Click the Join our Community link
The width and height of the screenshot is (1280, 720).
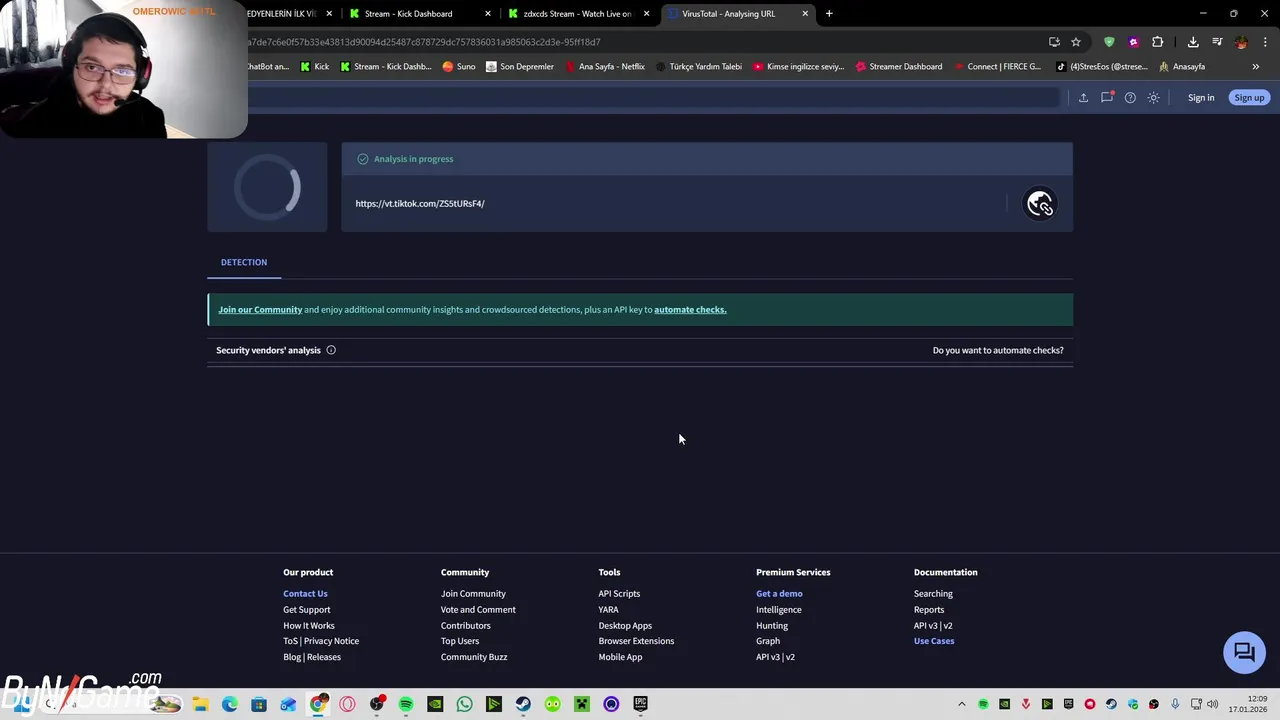tap(260, 309)
